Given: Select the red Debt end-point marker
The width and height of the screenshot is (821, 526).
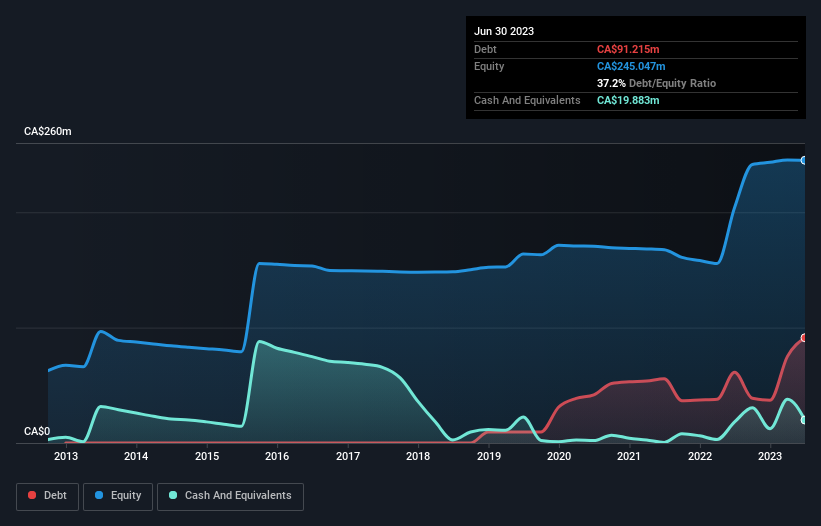Looking at the screenshot, I should 804,338.
